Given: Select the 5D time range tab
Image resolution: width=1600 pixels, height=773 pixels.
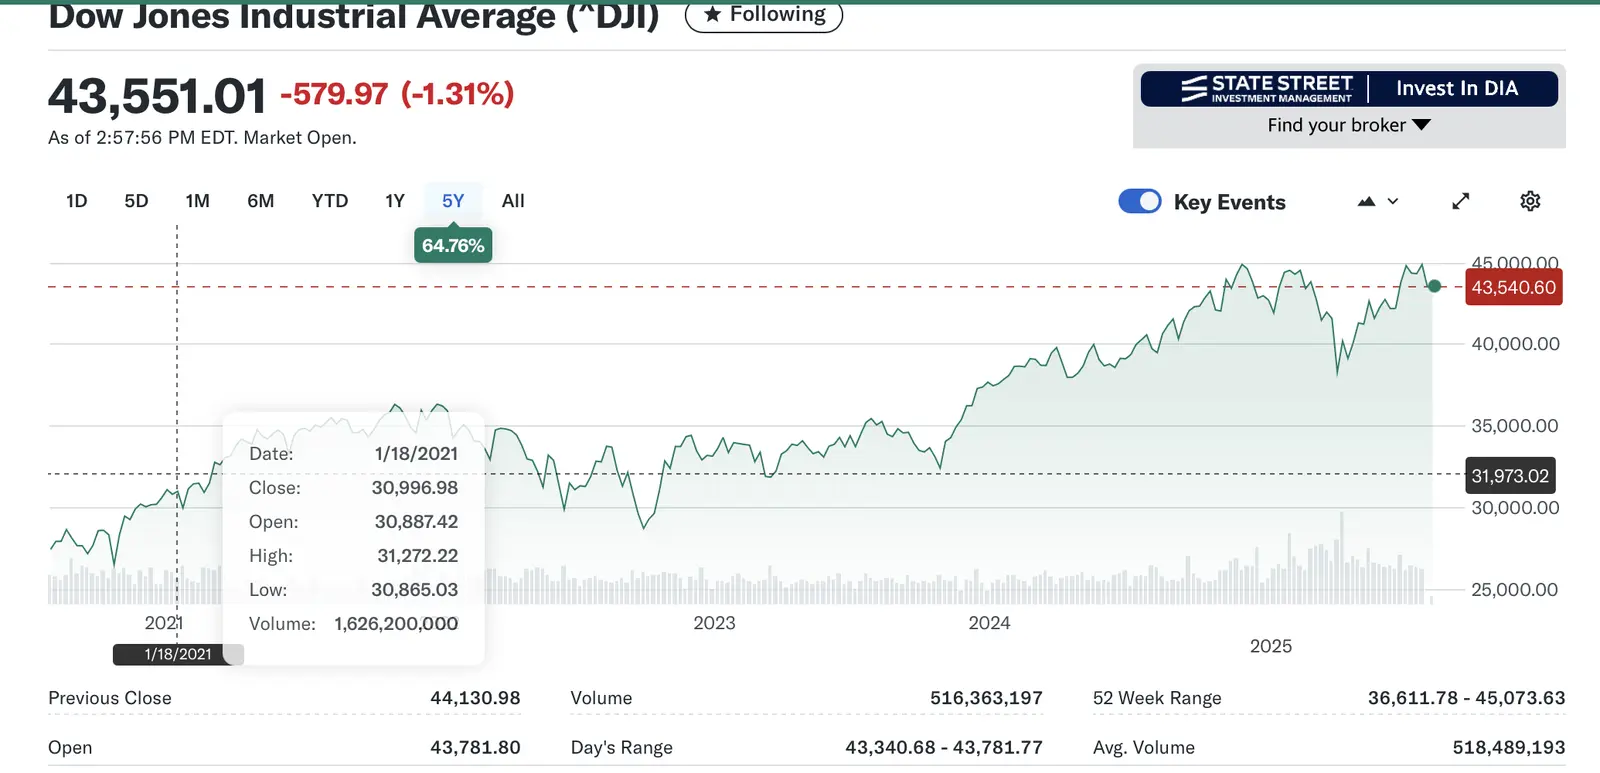Looking at the screenshot, I should [136, 201].
